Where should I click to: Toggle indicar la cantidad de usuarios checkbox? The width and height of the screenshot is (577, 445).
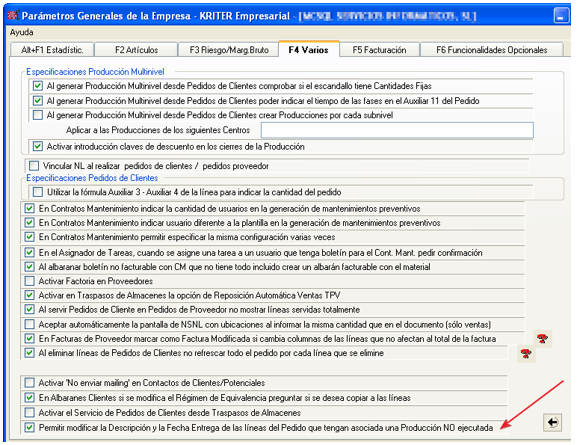29,209
